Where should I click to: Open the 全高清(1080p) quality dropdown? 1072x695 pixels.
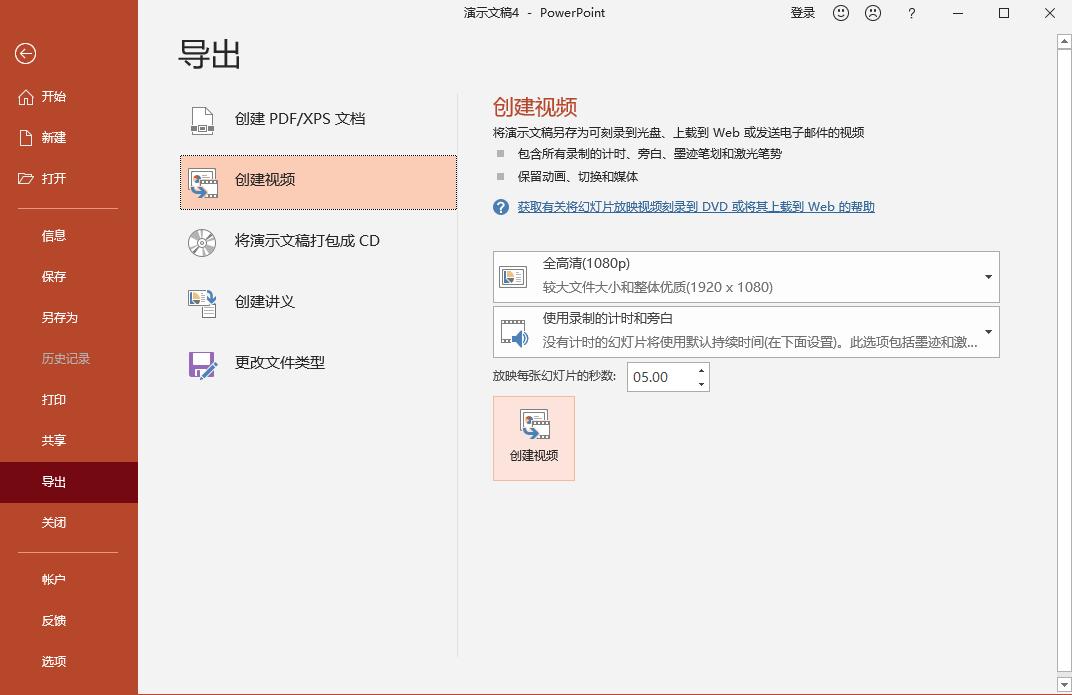coord(987,277)
